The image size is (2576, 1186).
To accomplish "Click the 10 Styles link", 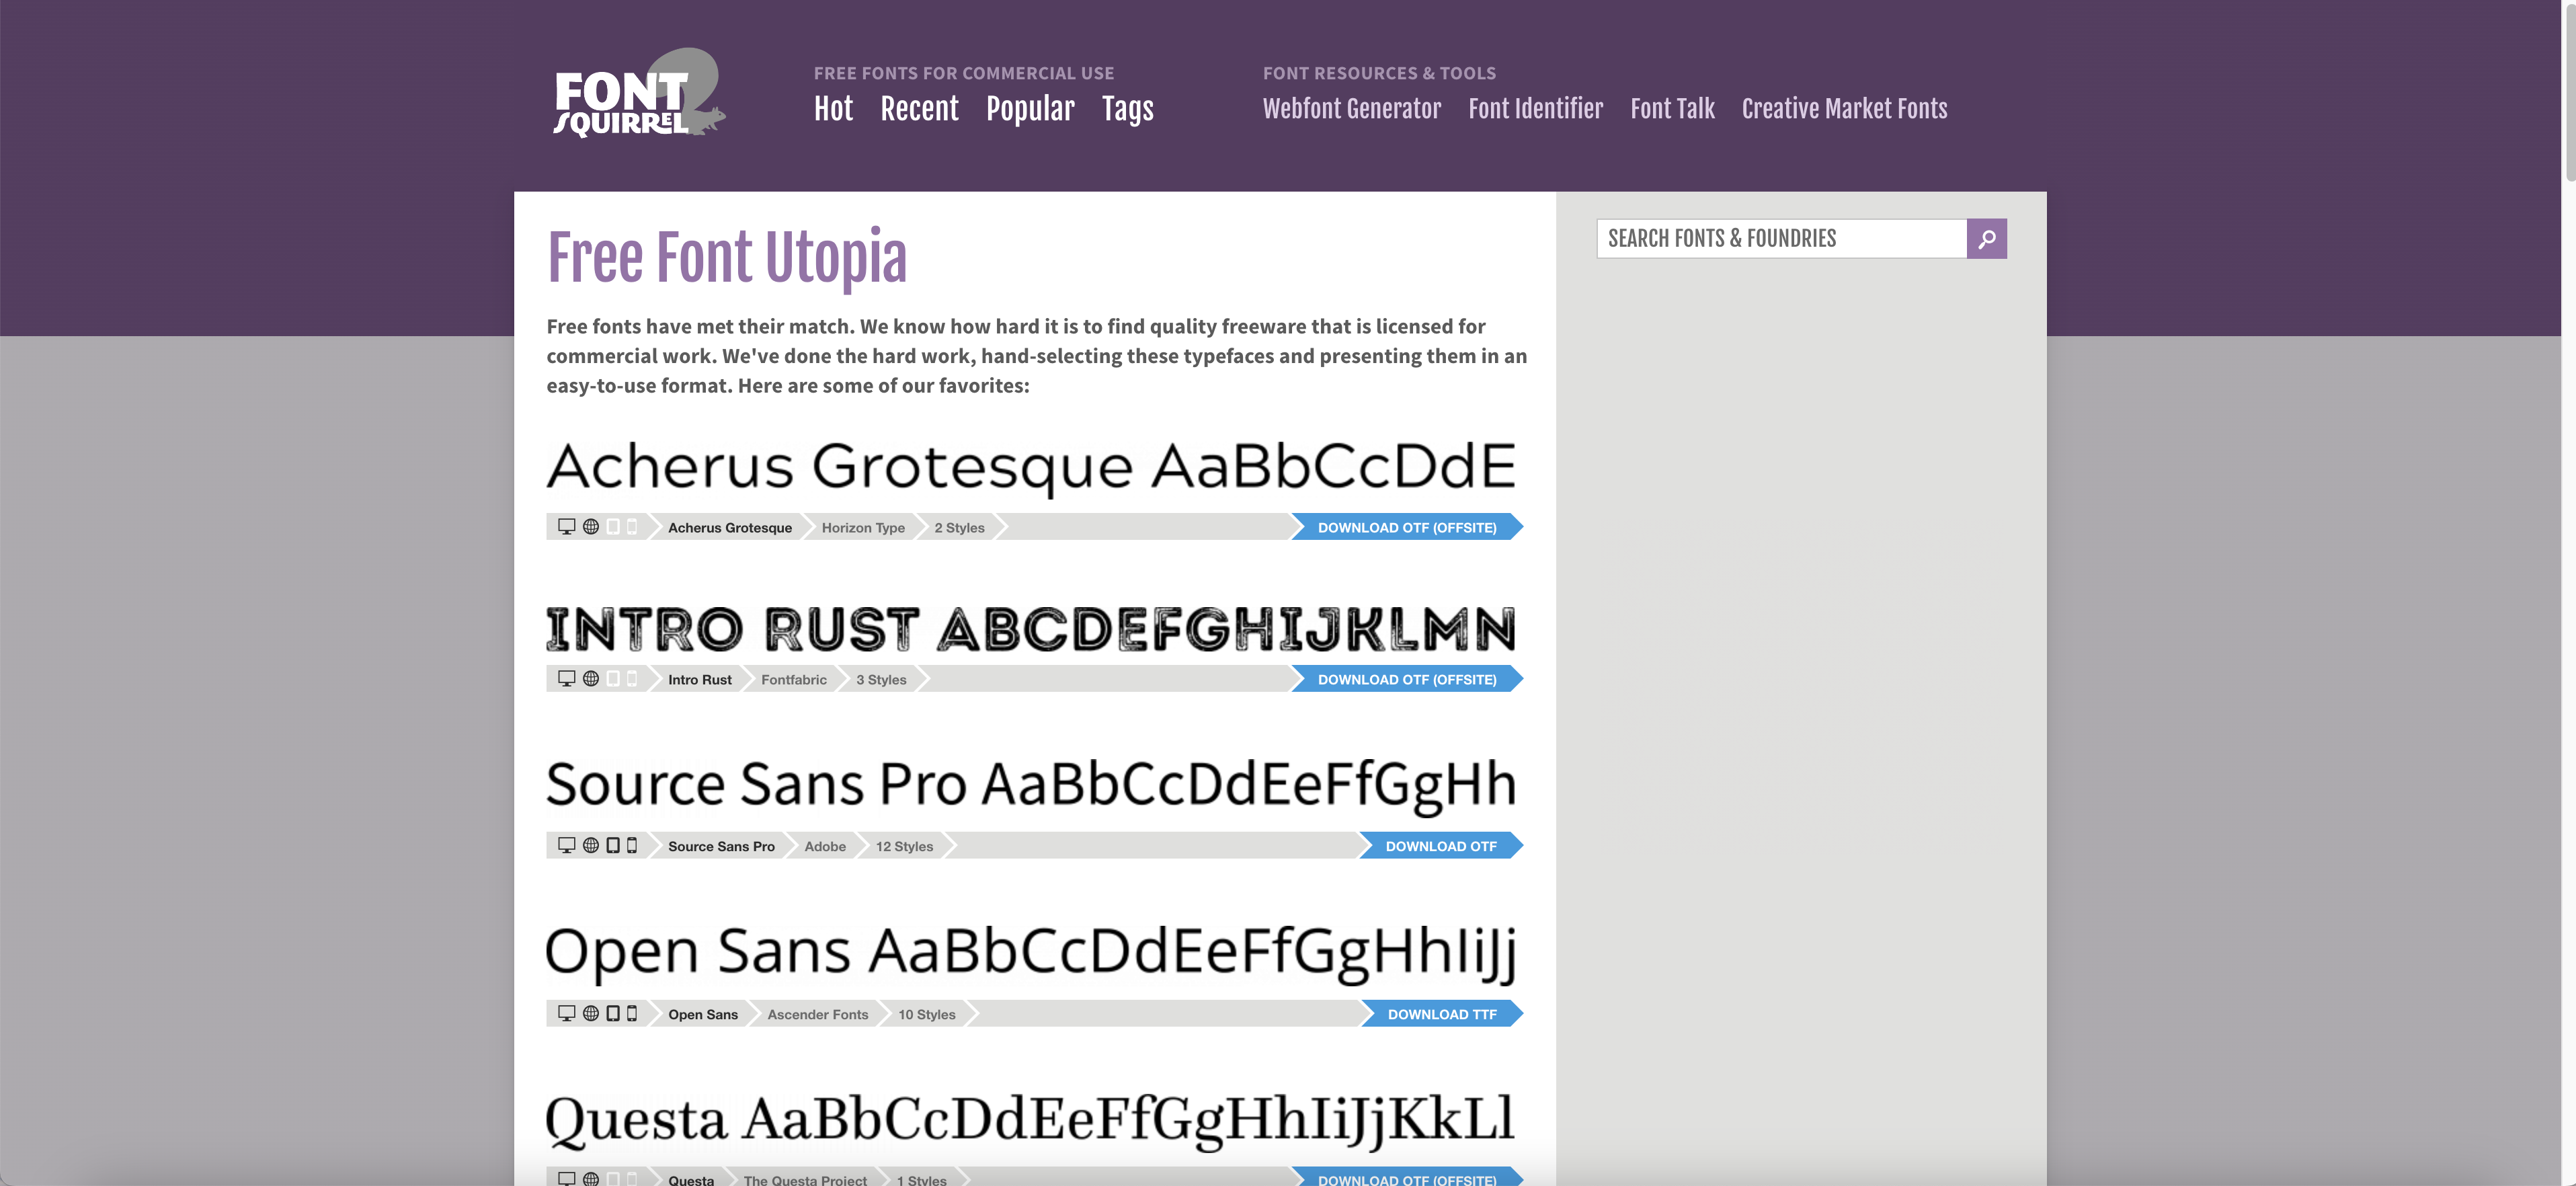I will pos(926,1015).
